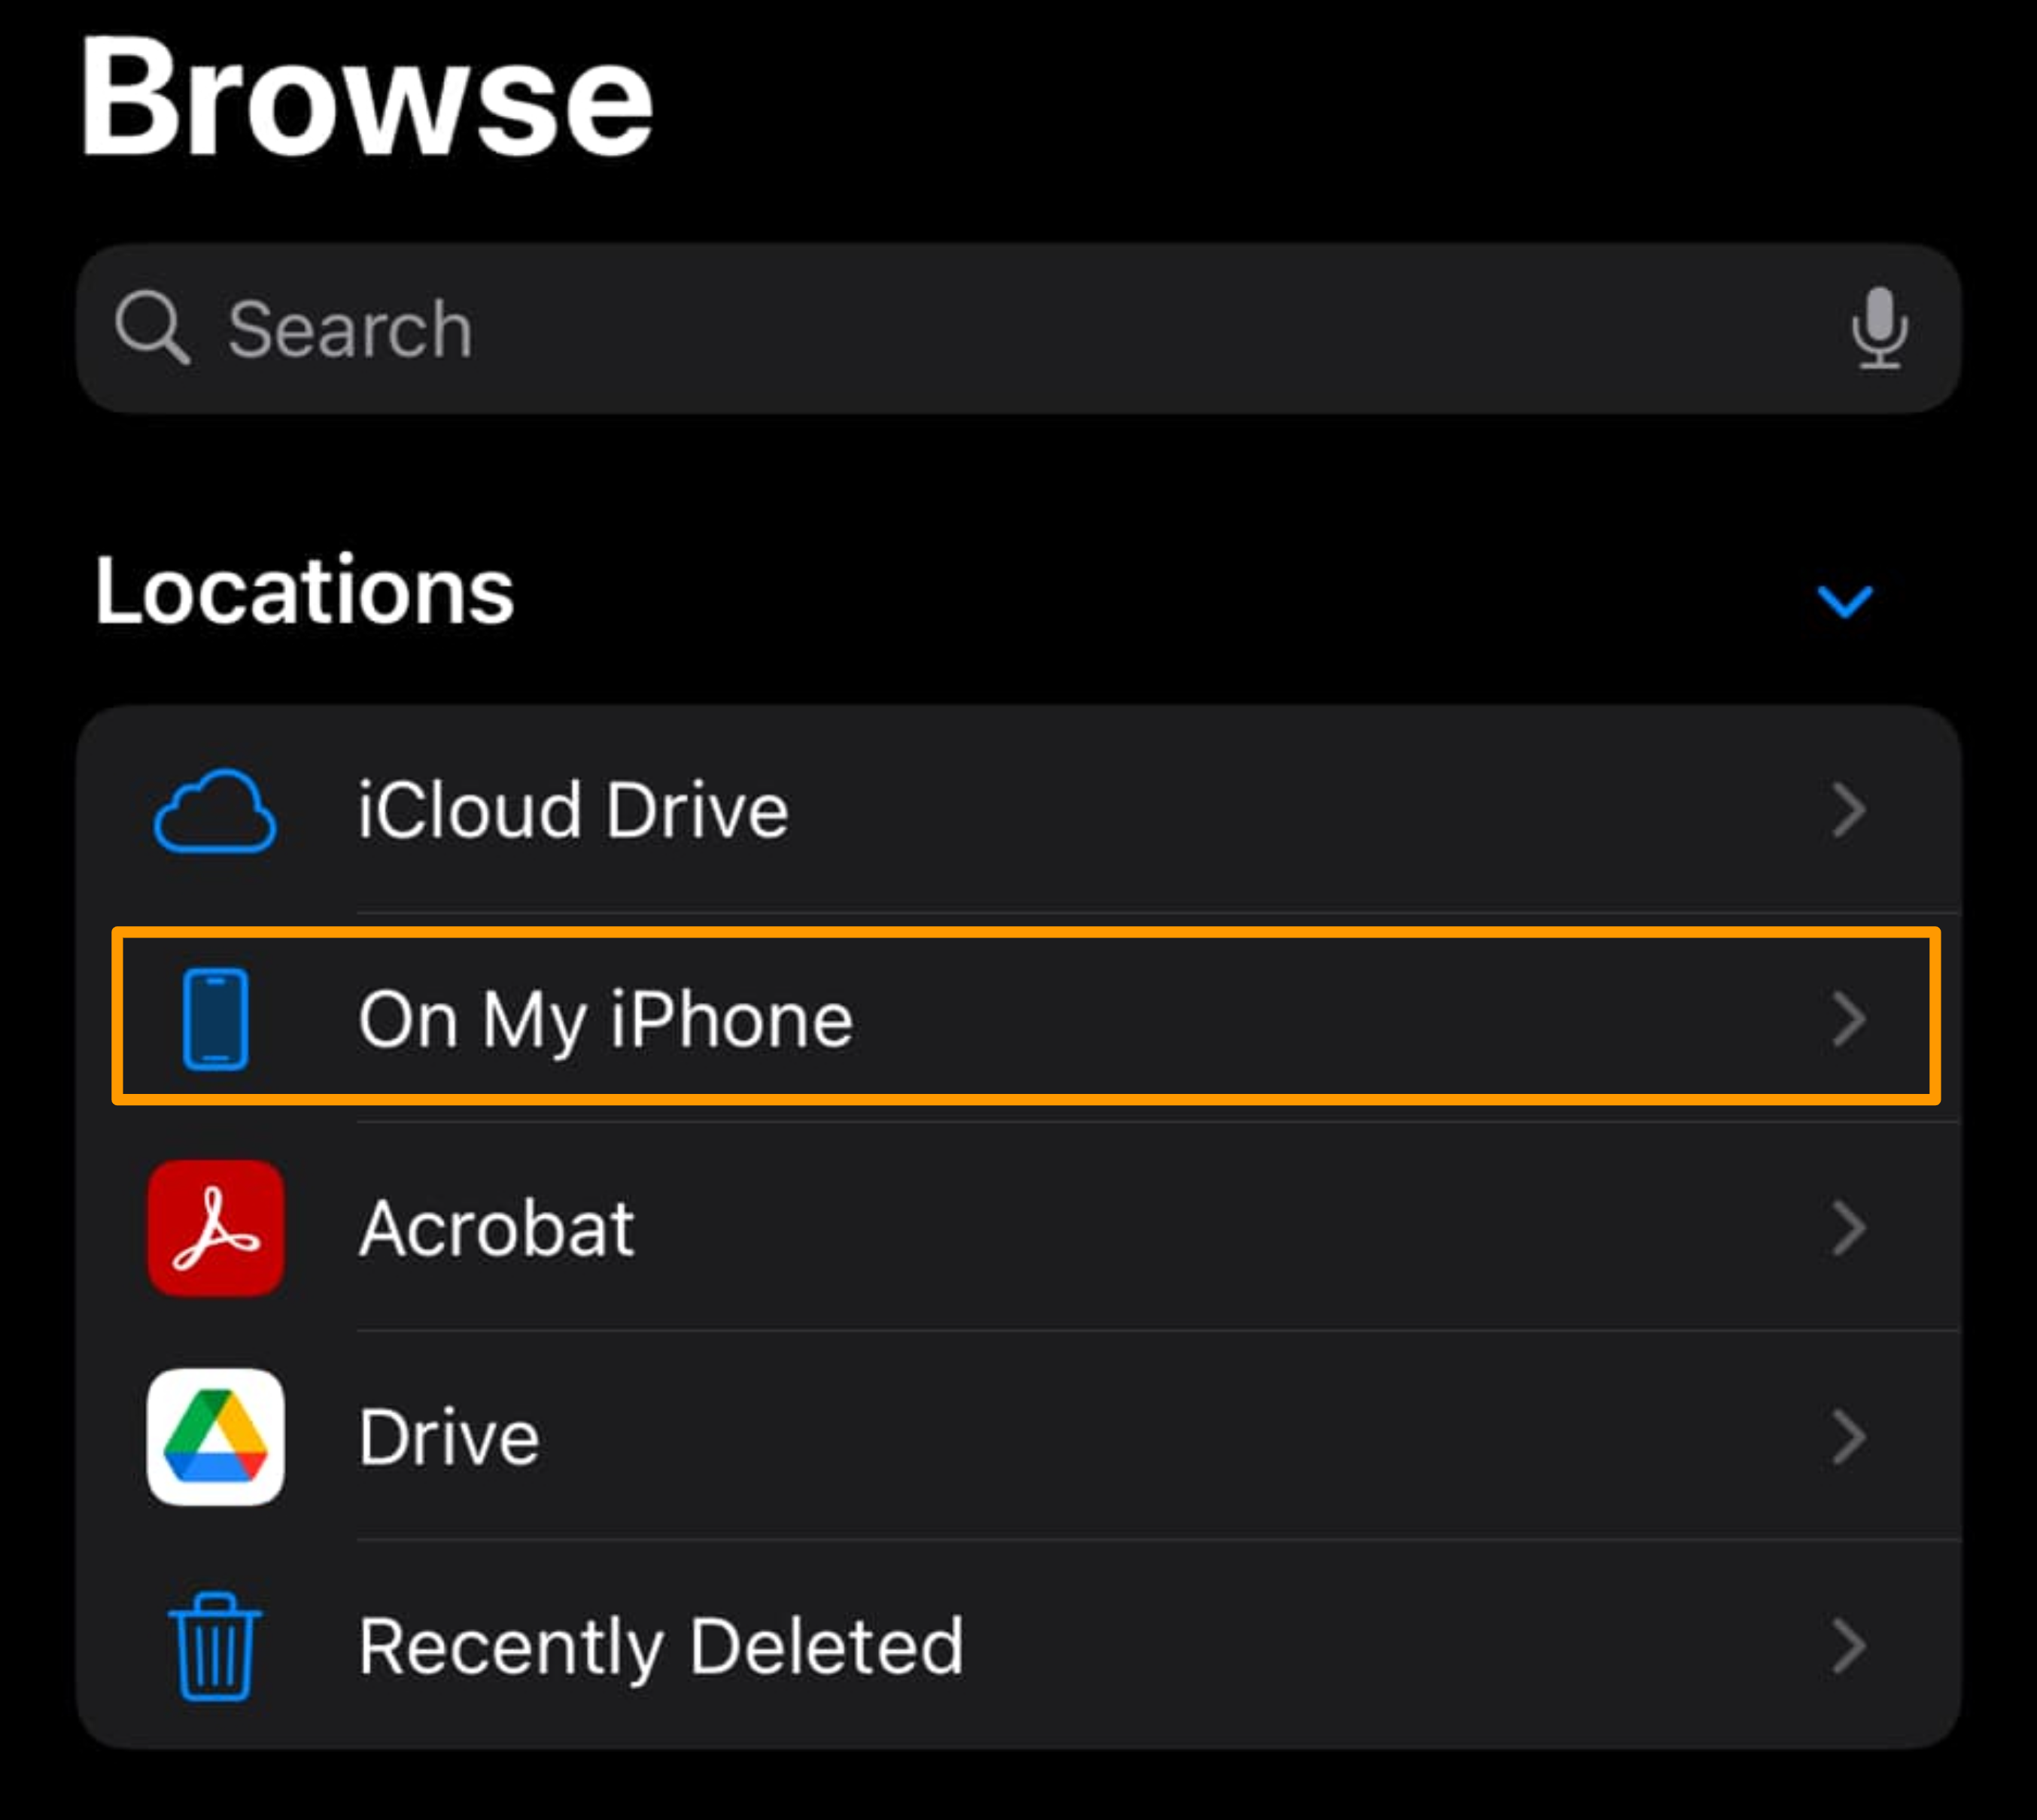Tap the red Adobe Acrobat icon
The width and height of the screenshot is (2037, 1820).
coord(215,1228)
